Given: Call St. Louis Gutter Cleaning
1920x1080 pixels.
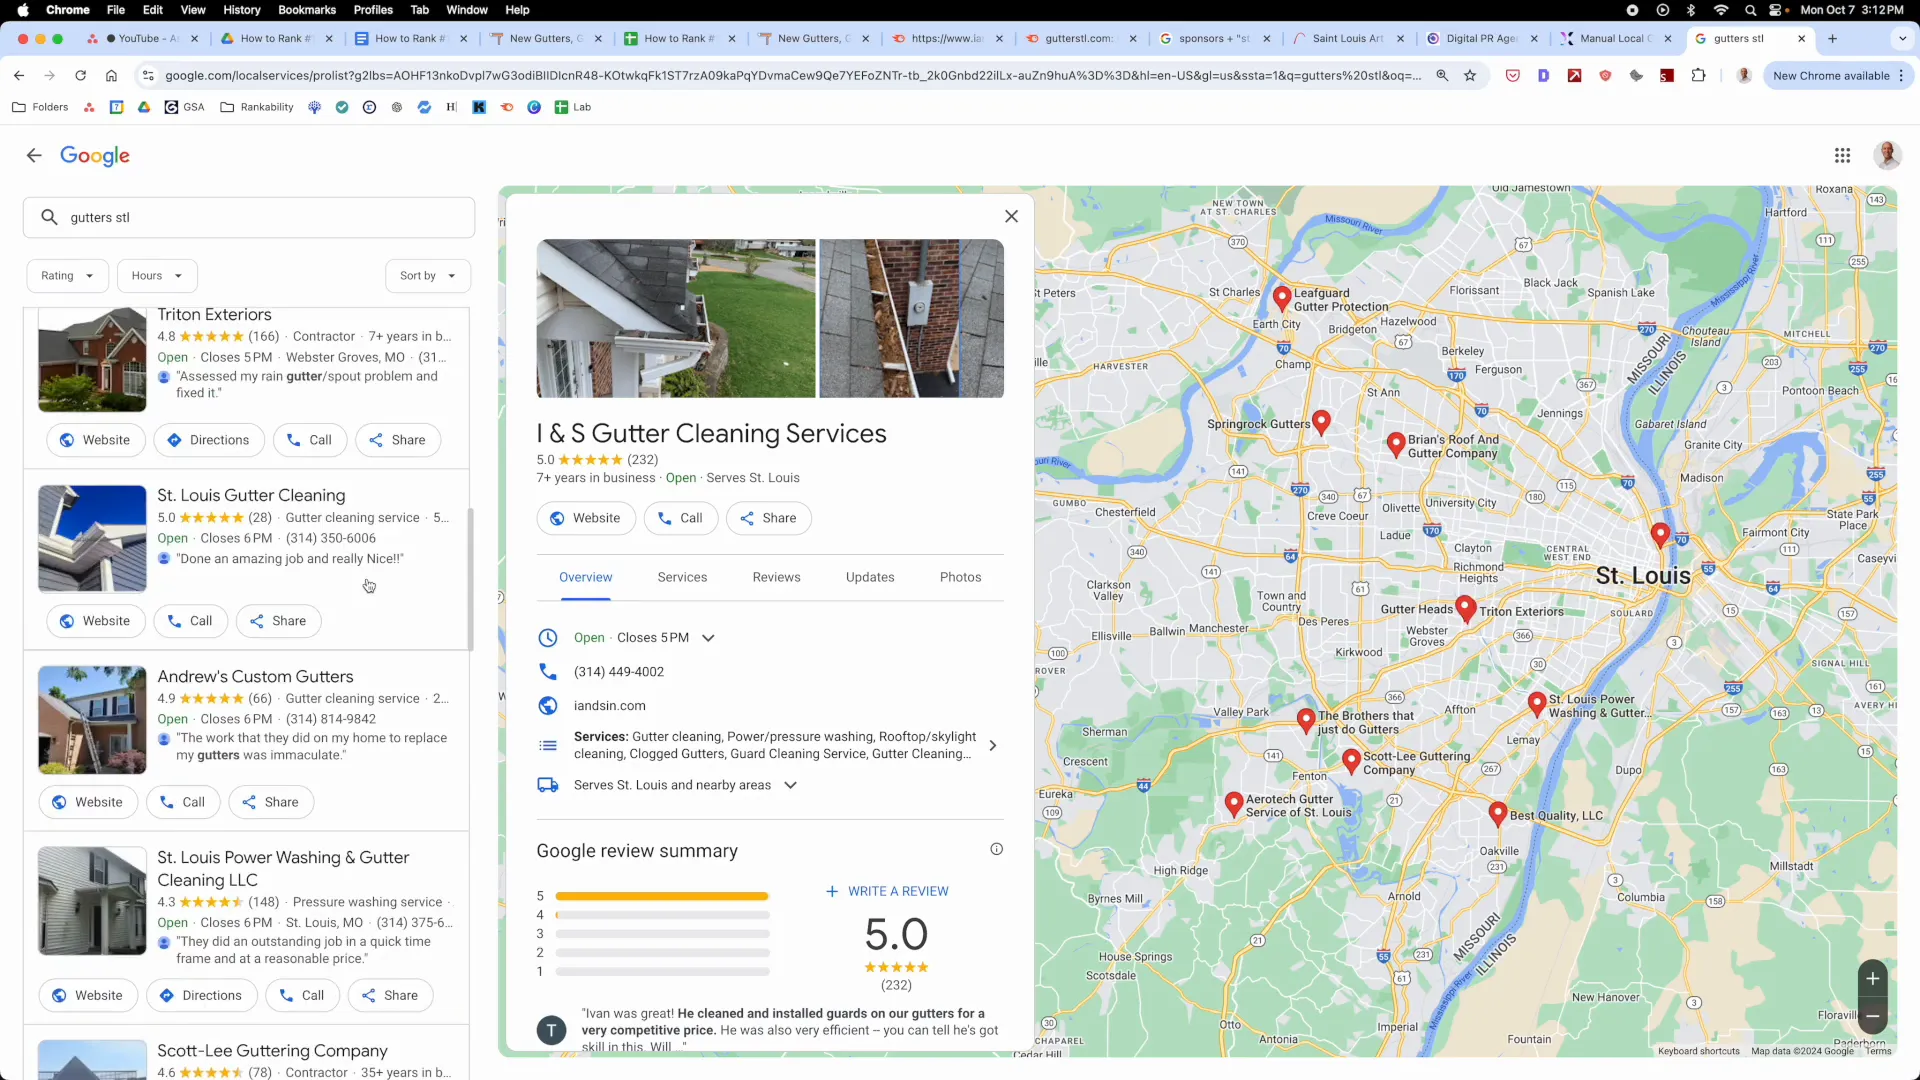Looking at the screenshot, I should point(190,621).
